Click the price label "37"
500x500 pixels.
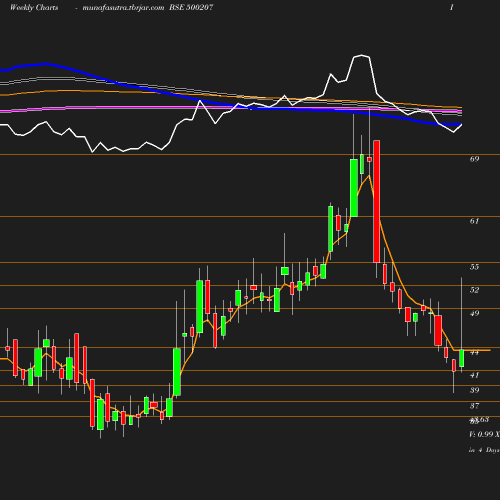(x=474, y=406)
